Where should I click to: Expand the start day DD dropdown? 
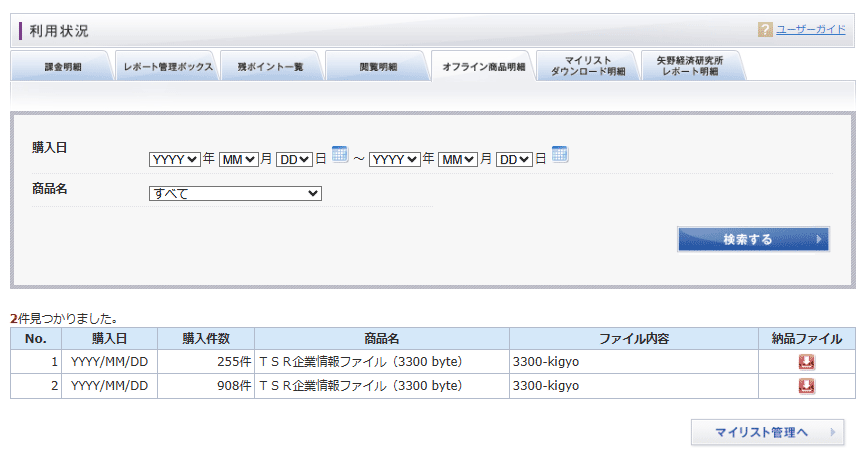coord(295,159)
